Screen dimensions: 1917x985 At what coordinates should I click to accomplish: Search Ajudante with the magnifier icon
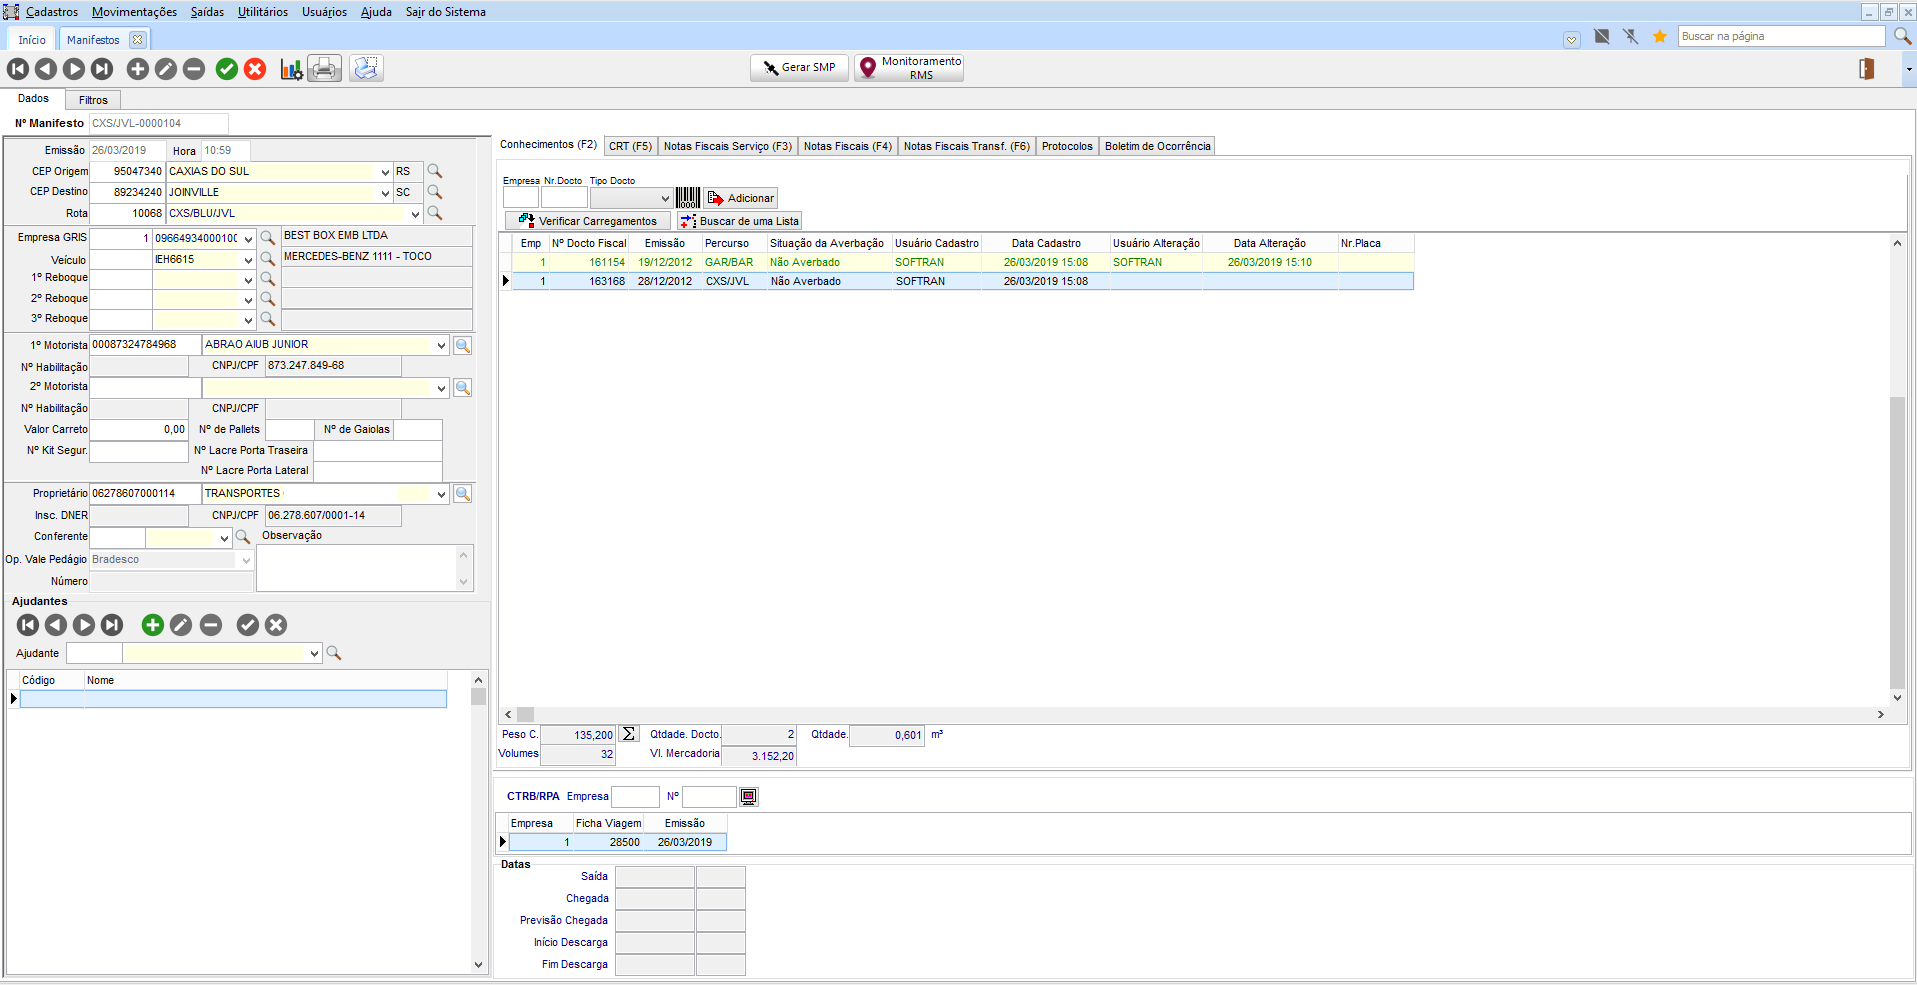click(x=334, y=653)
